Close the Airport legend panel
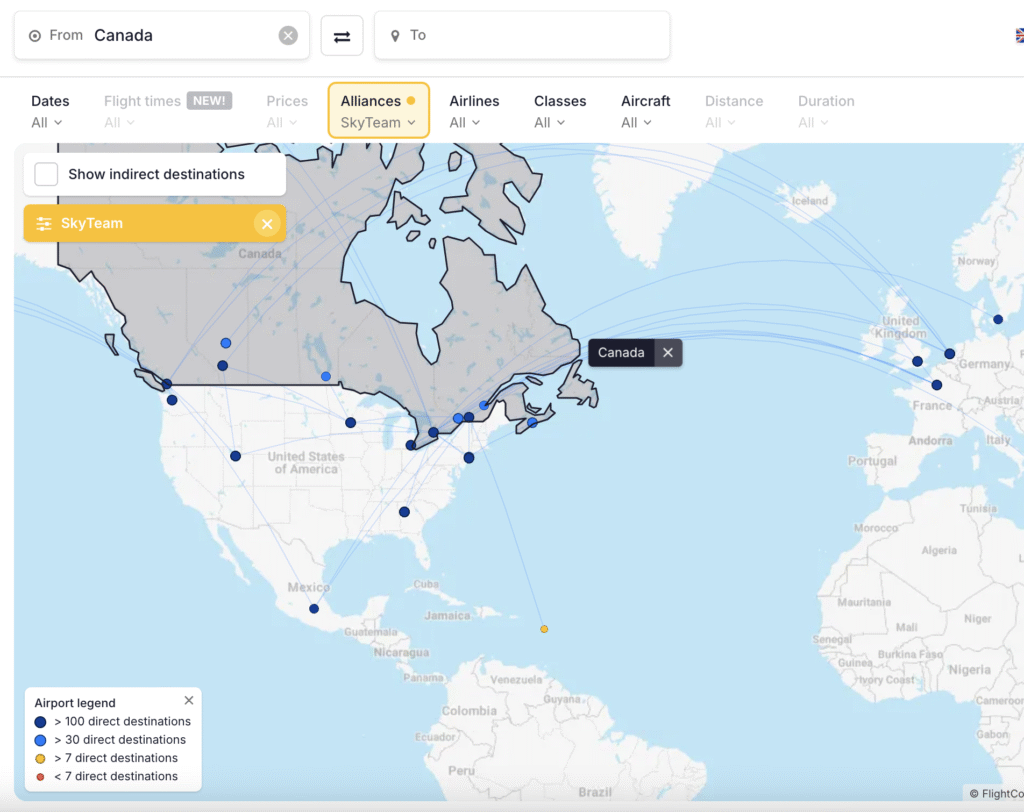1024x812 pixels. point(189,701)
